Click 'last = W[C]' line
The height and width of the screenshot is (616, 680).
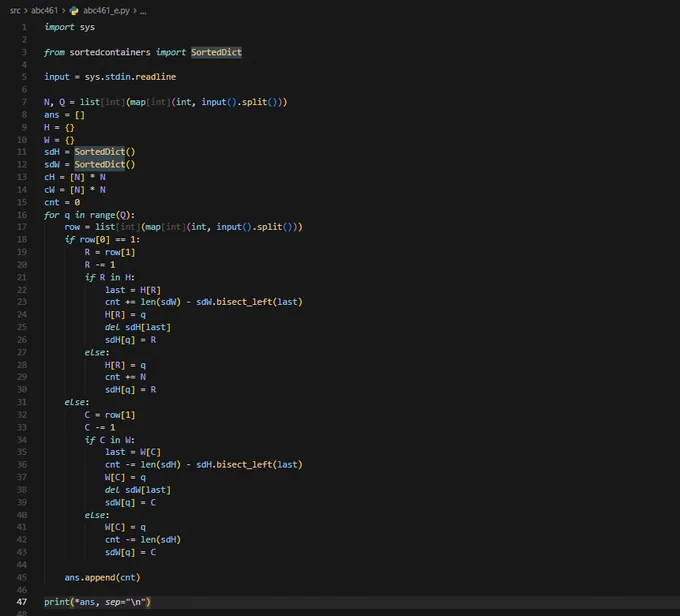(133, 452)
